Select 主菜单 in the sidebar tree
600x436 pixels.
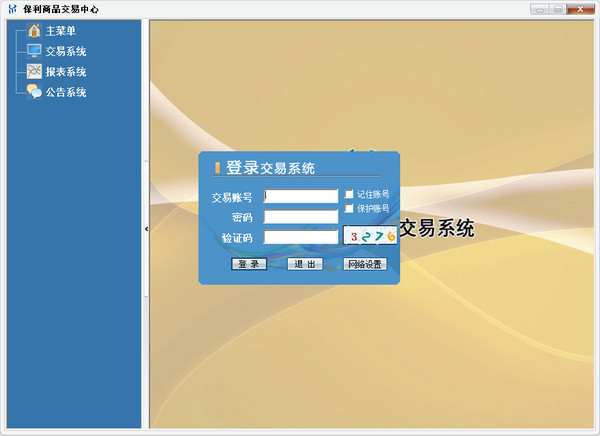(60, 31)
